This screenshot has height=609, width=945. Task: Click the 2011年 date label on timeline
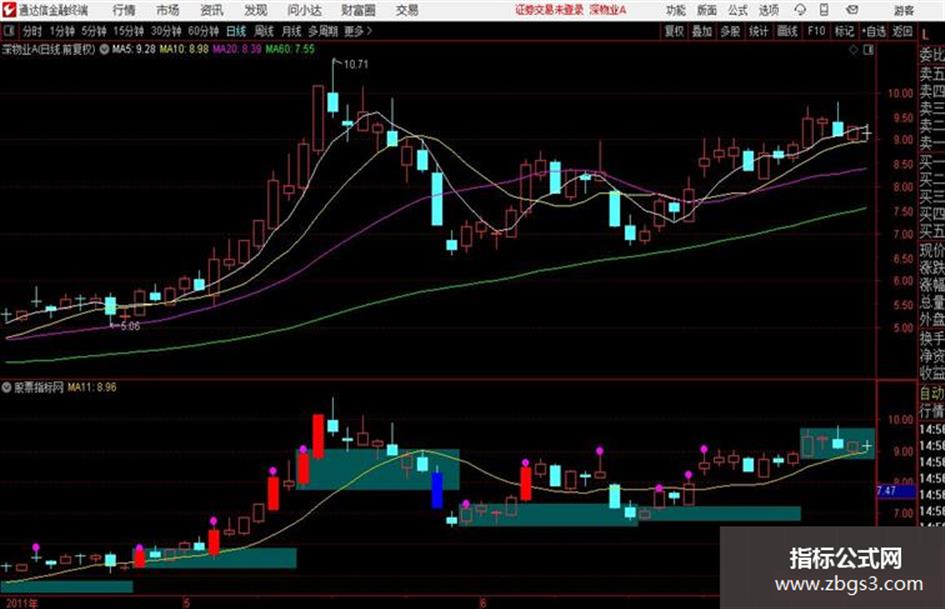pos(22,603)
